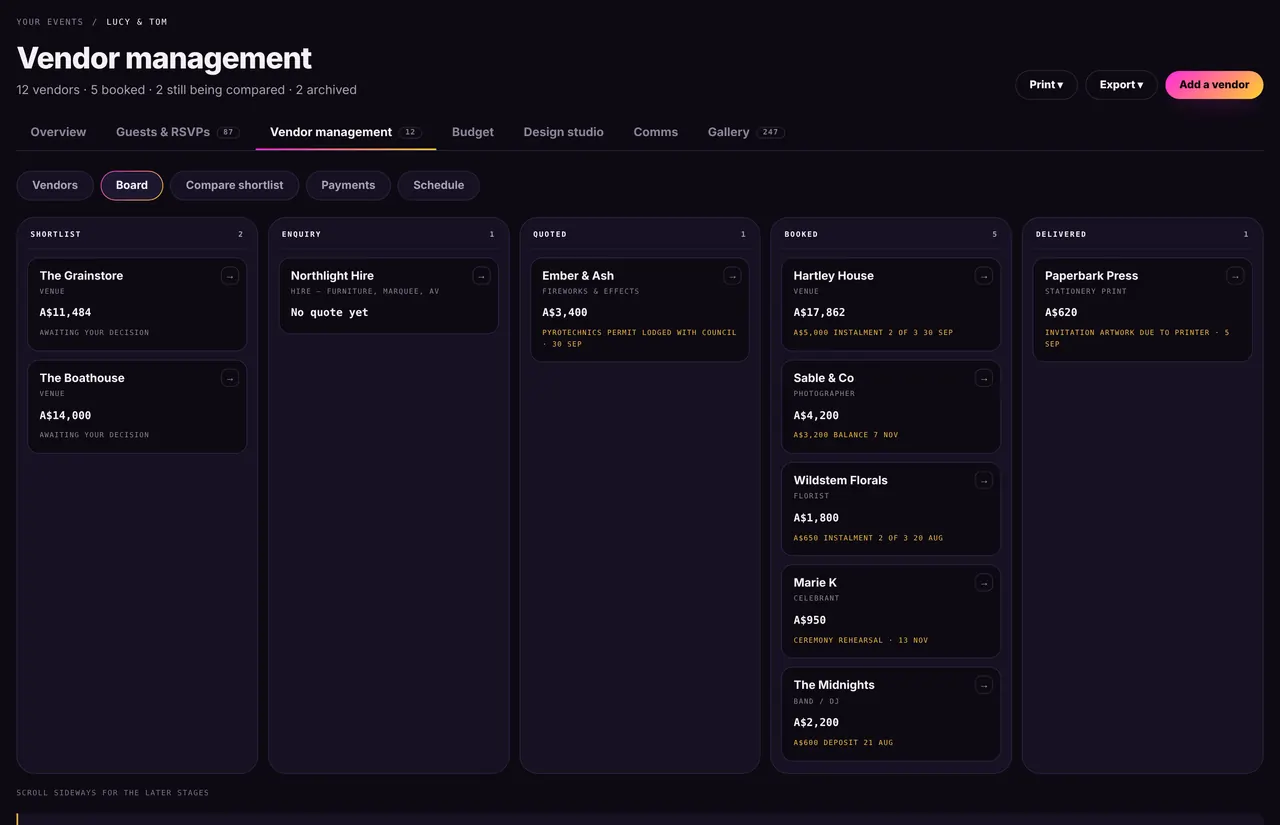This screenshot has width=1280, height=825.
Task: Click the arrow icon on Northlight Hire card
Action: click(481, 276)
